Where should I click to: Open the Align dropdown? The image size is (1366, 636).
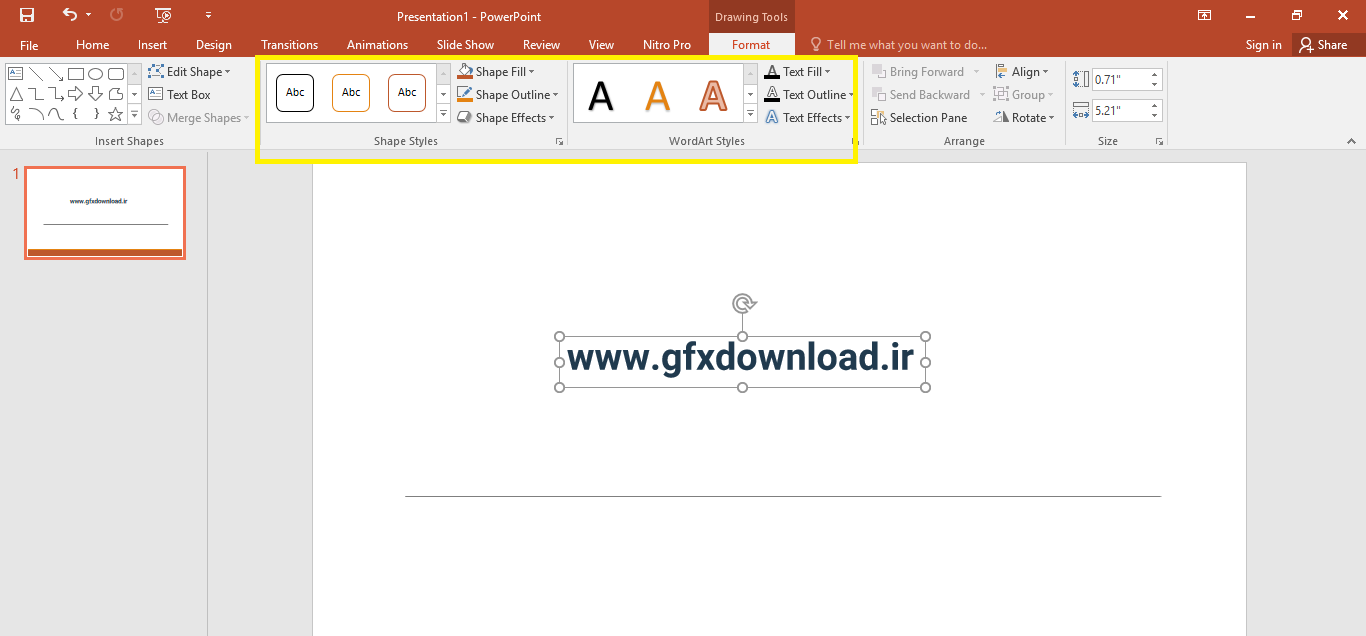[x=1022, y=72]
